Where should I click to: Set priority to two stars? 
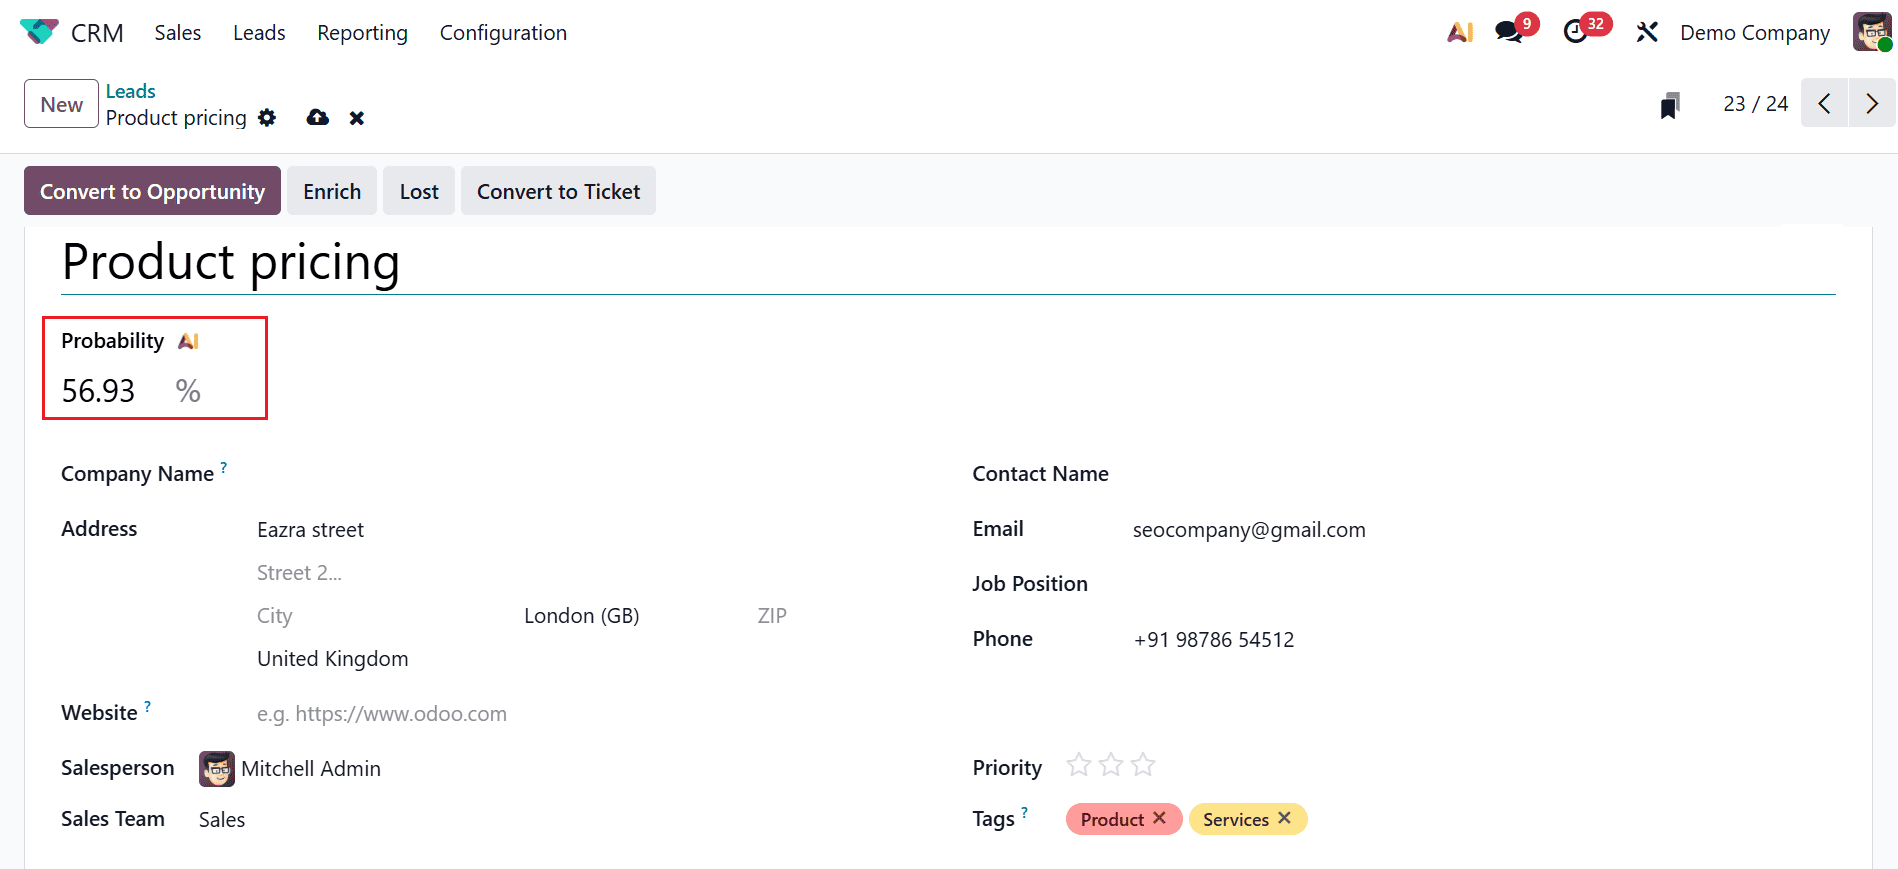(1111, 765)
